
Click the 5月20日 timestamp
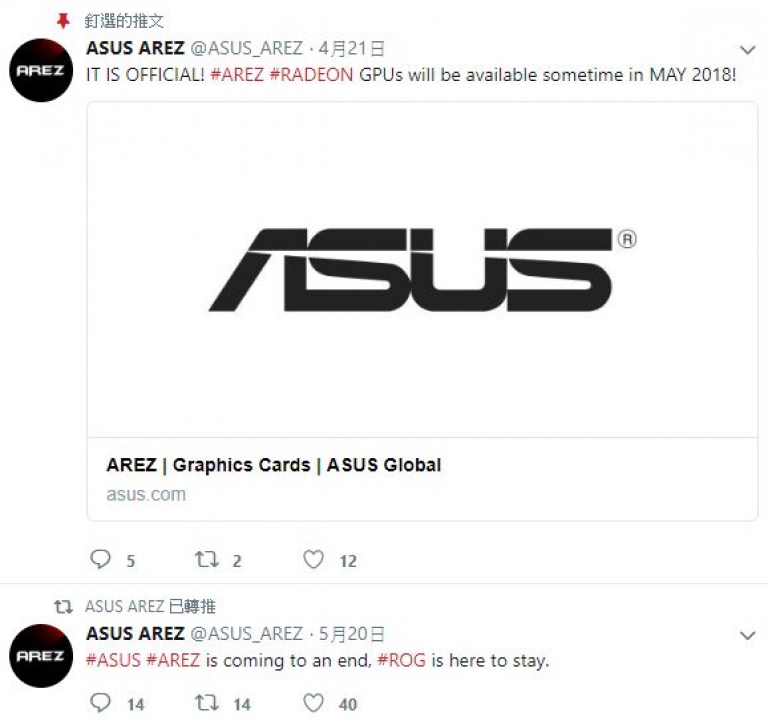351,634
